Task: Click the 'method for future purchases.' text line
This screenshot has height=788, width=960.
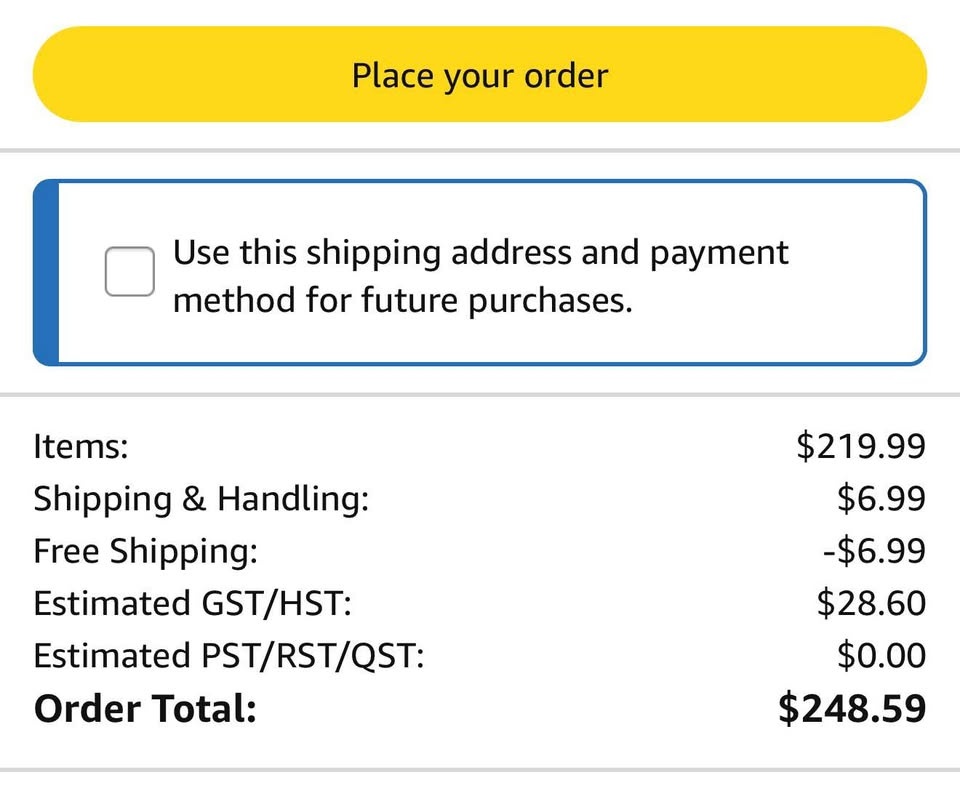Action: (403, 300)
